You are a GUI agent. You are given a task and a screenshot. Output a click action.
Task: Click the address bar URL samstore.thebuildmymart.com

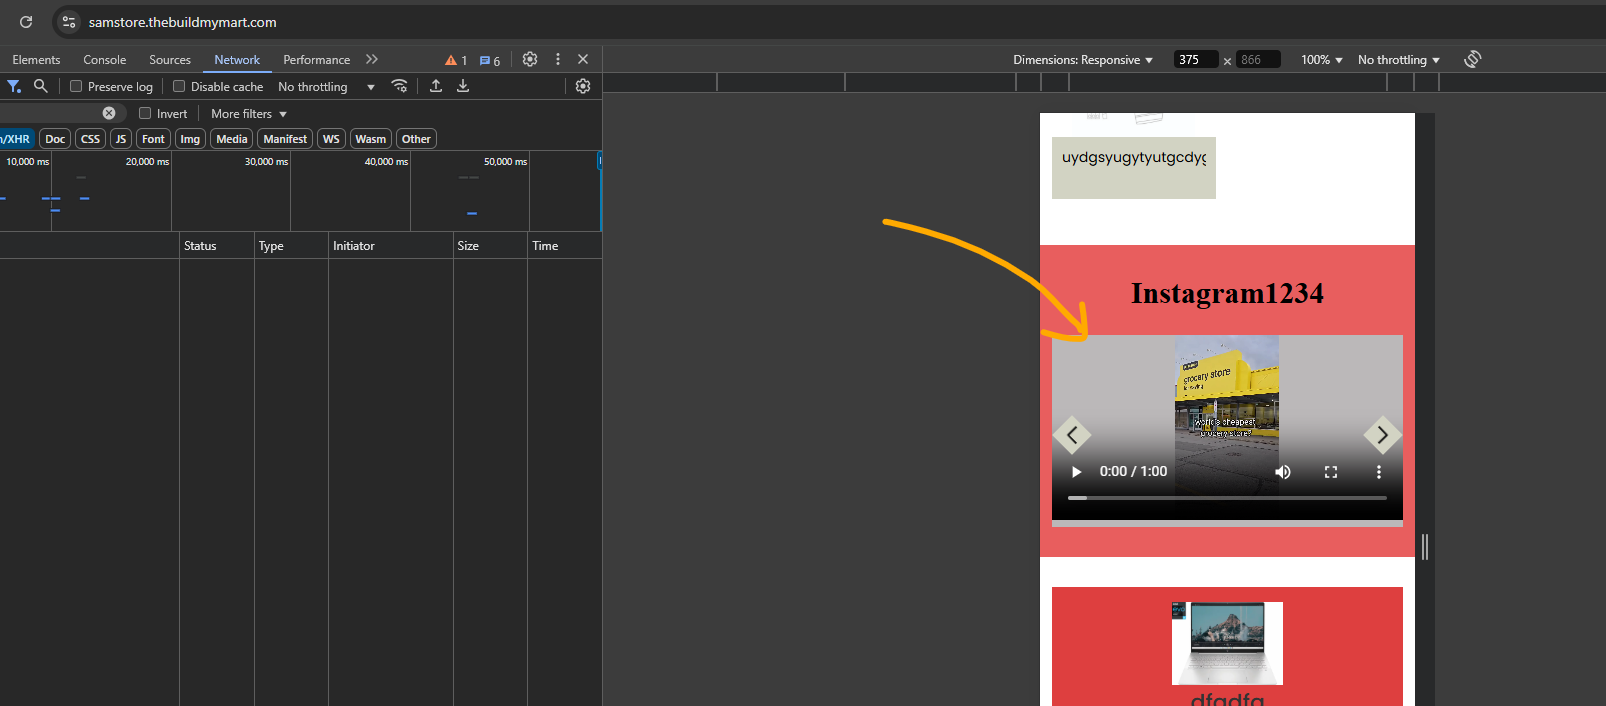pos(182,22)
